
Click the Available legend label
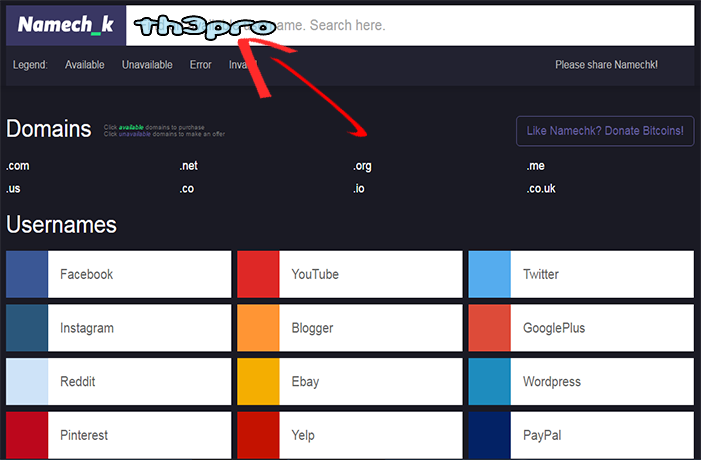click(84, 65)
